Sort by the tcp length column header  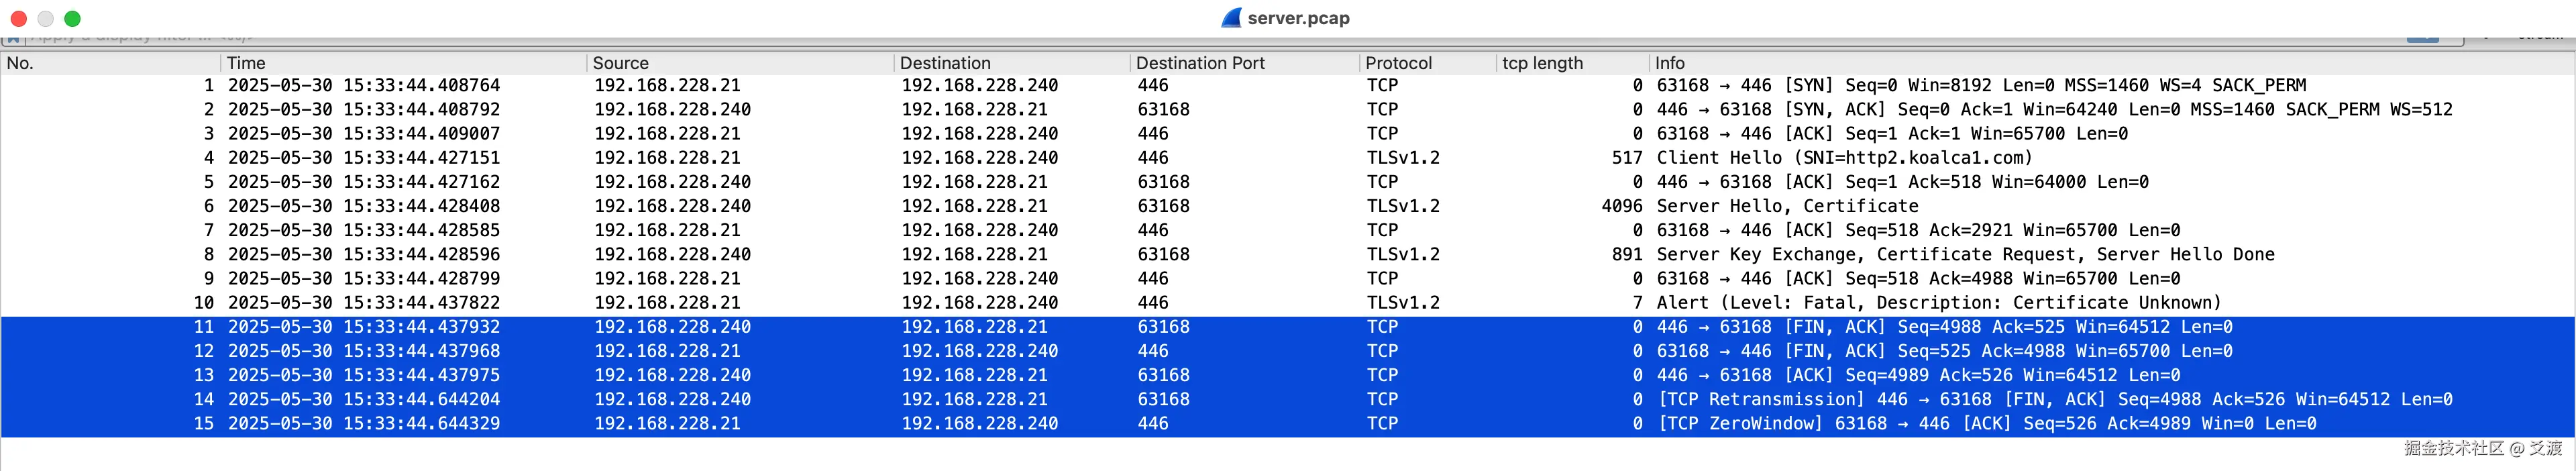click(x=1572, y=63)
